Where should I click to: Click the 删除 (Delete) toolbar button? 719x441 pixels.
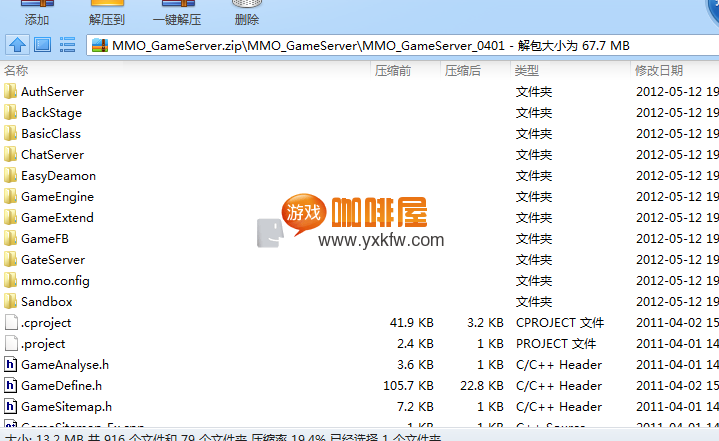tap(246, 14)
